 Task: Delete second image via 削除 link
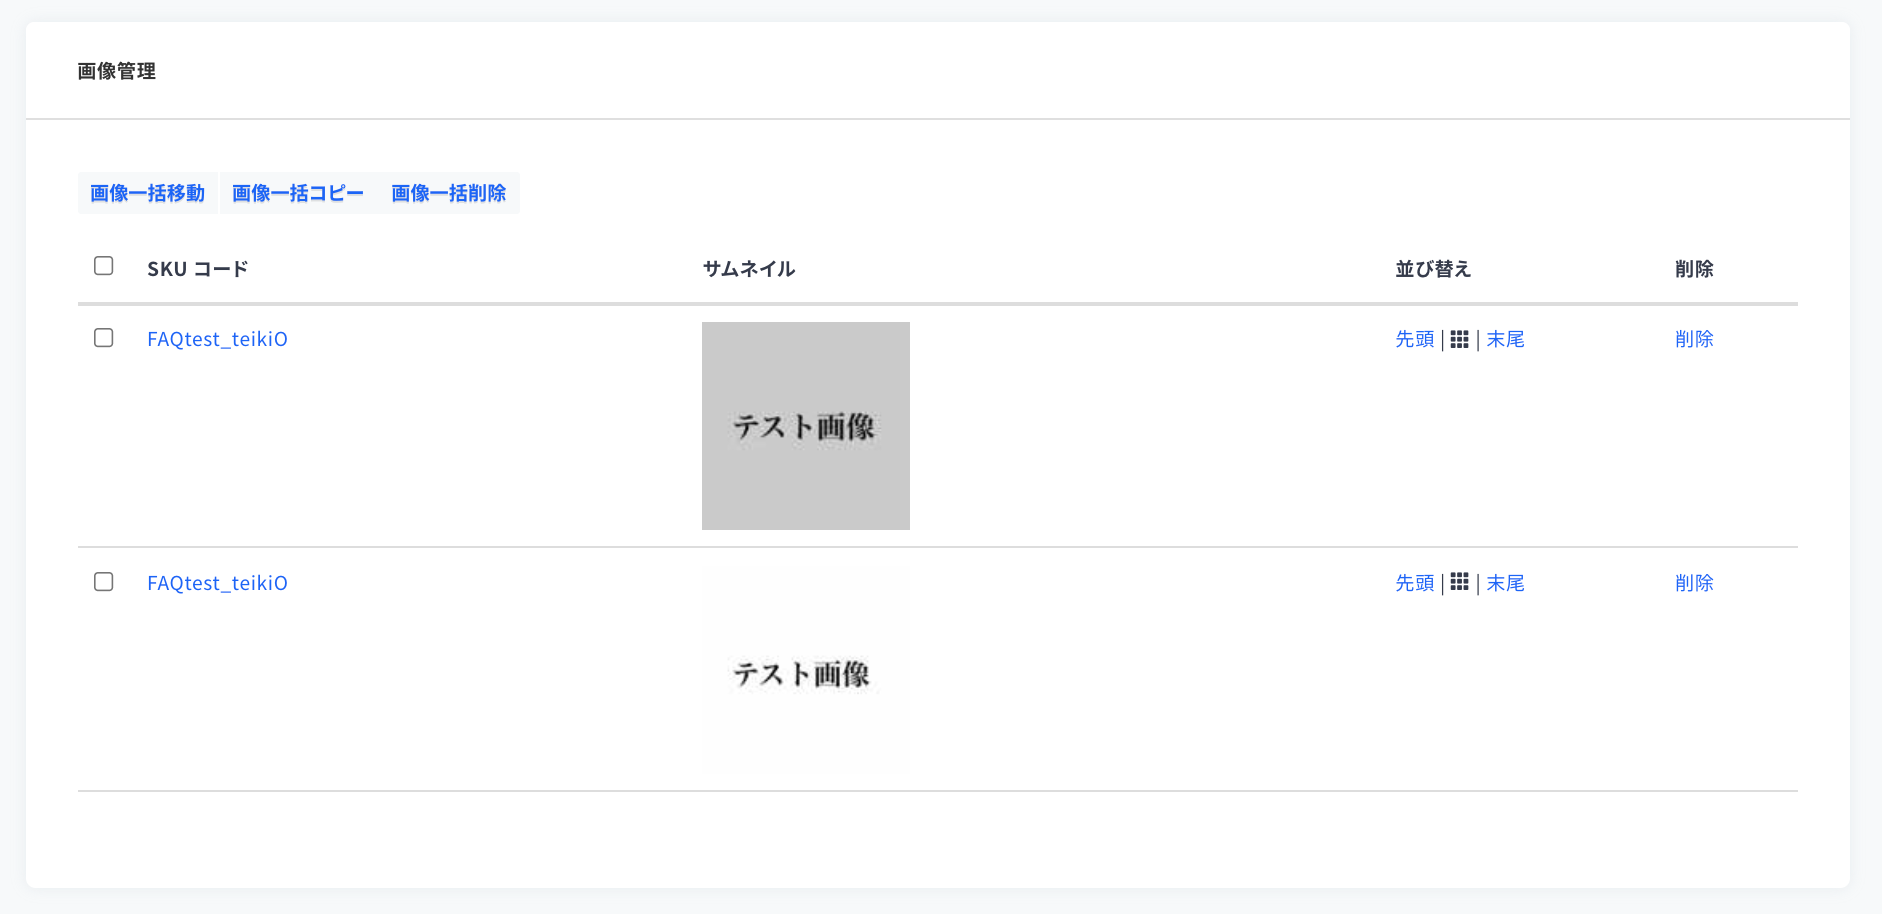point(1694,583)
